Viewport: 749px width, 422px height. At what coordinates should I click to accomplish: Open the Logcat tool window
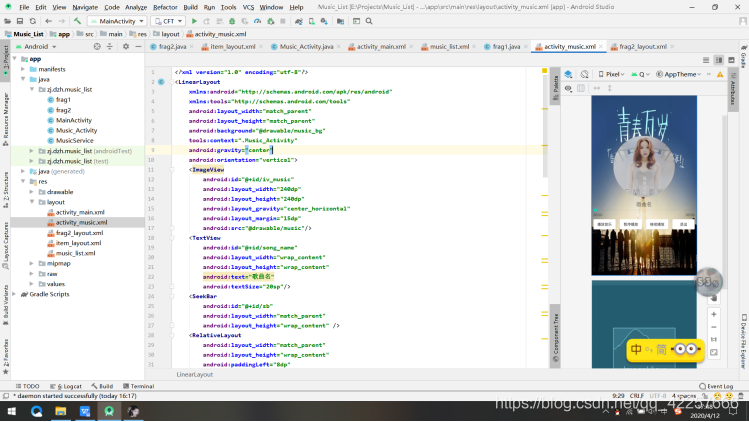(69, 386)
